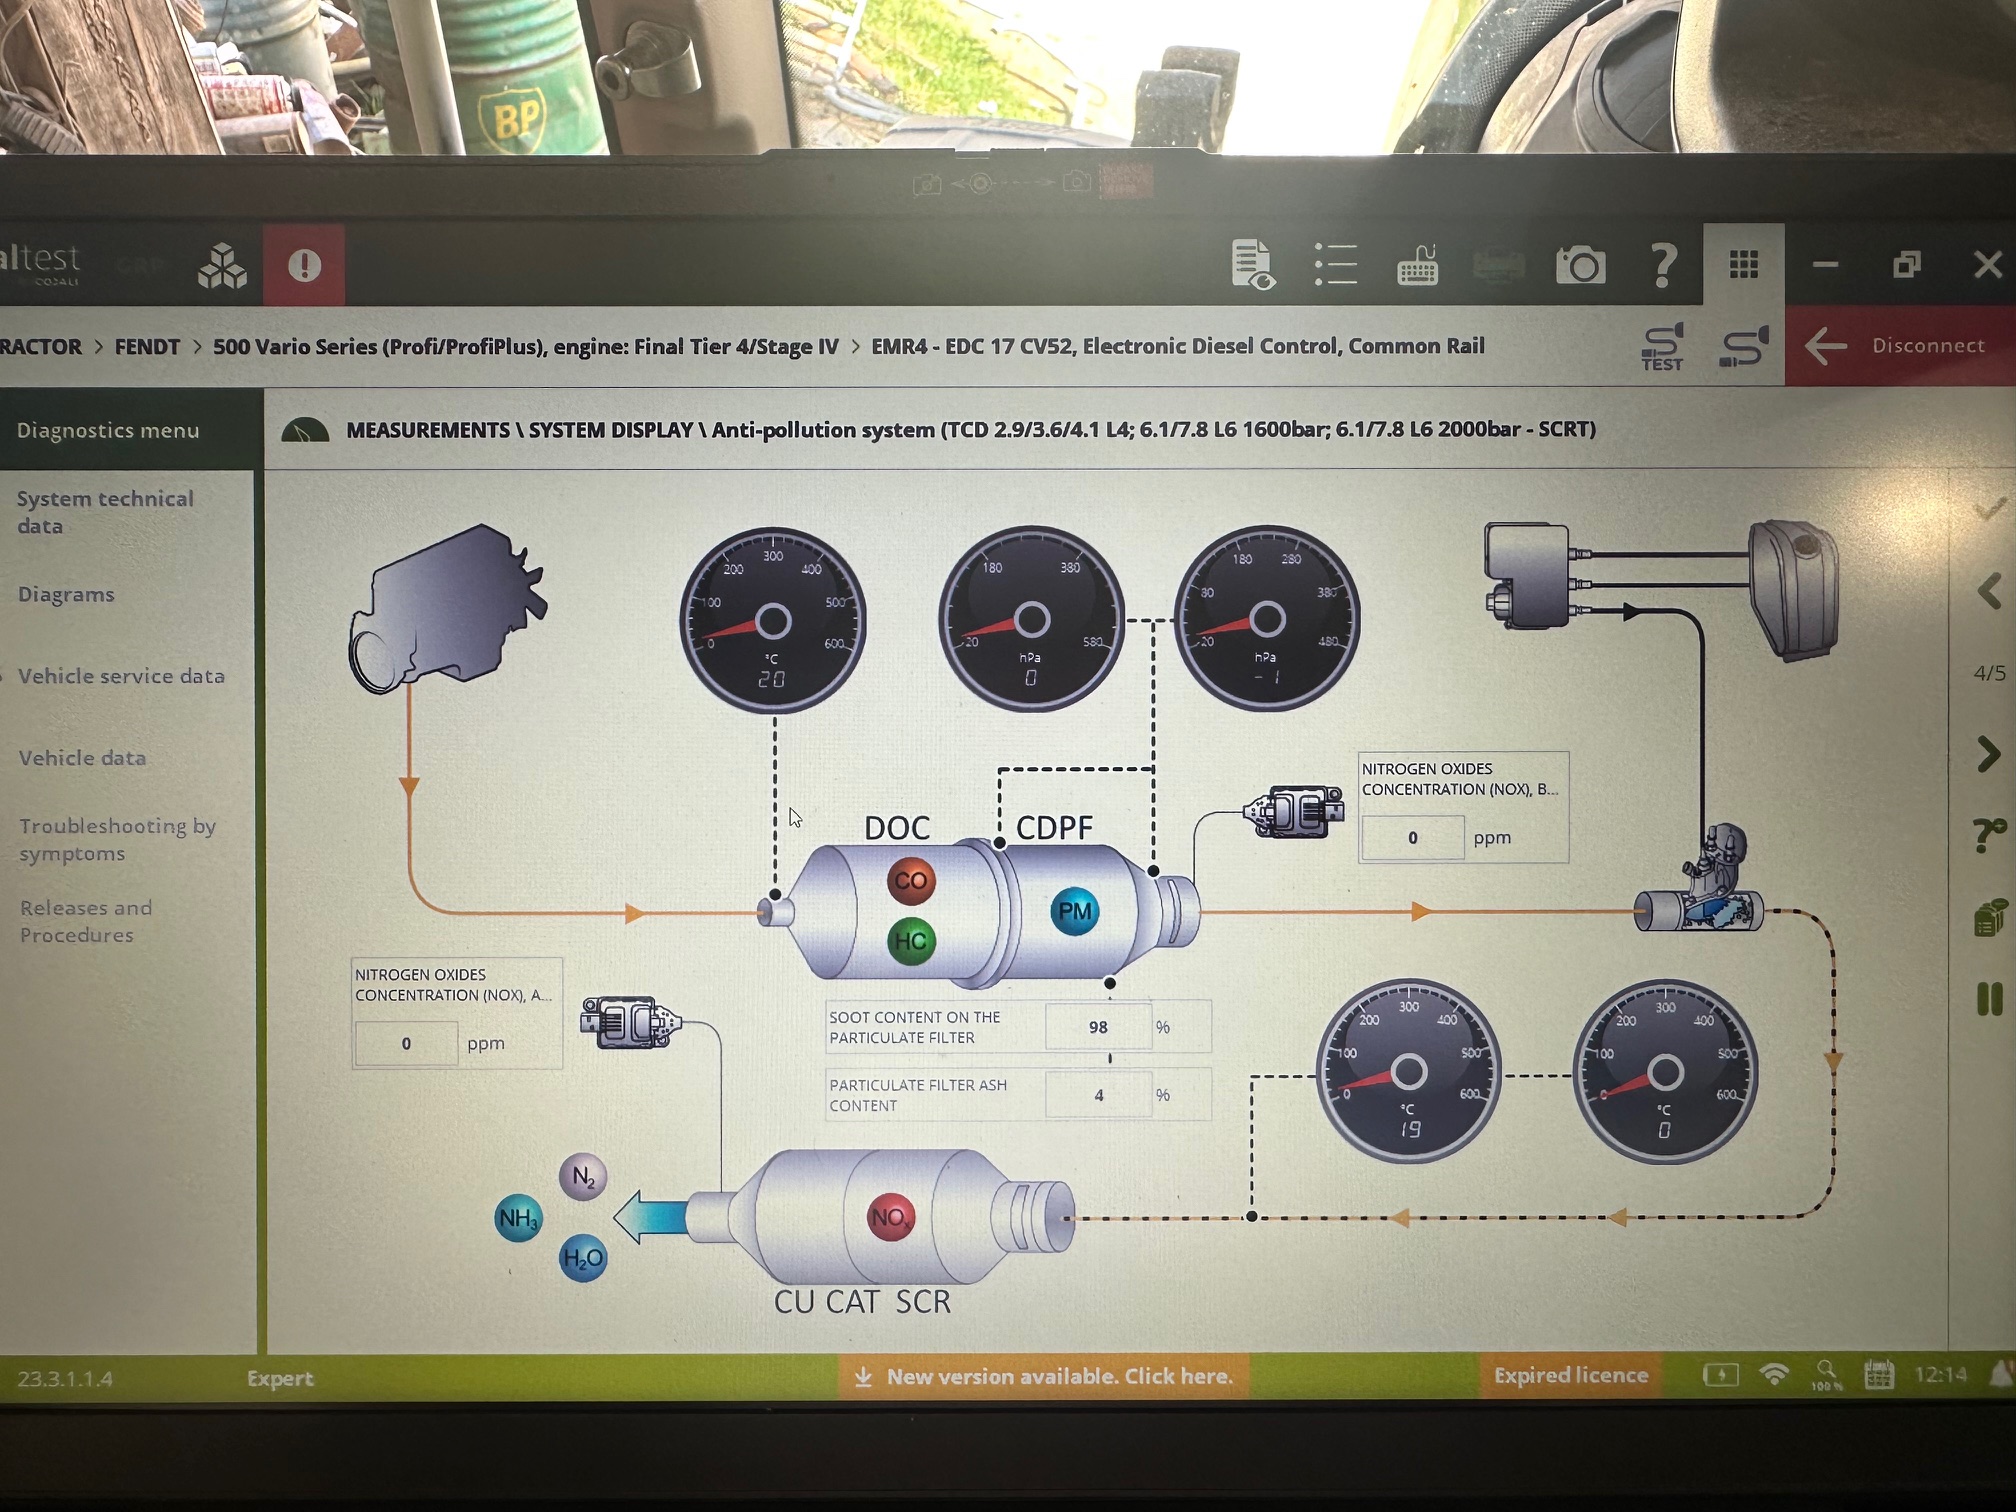Go to next page chevron

coord(1989,754)
